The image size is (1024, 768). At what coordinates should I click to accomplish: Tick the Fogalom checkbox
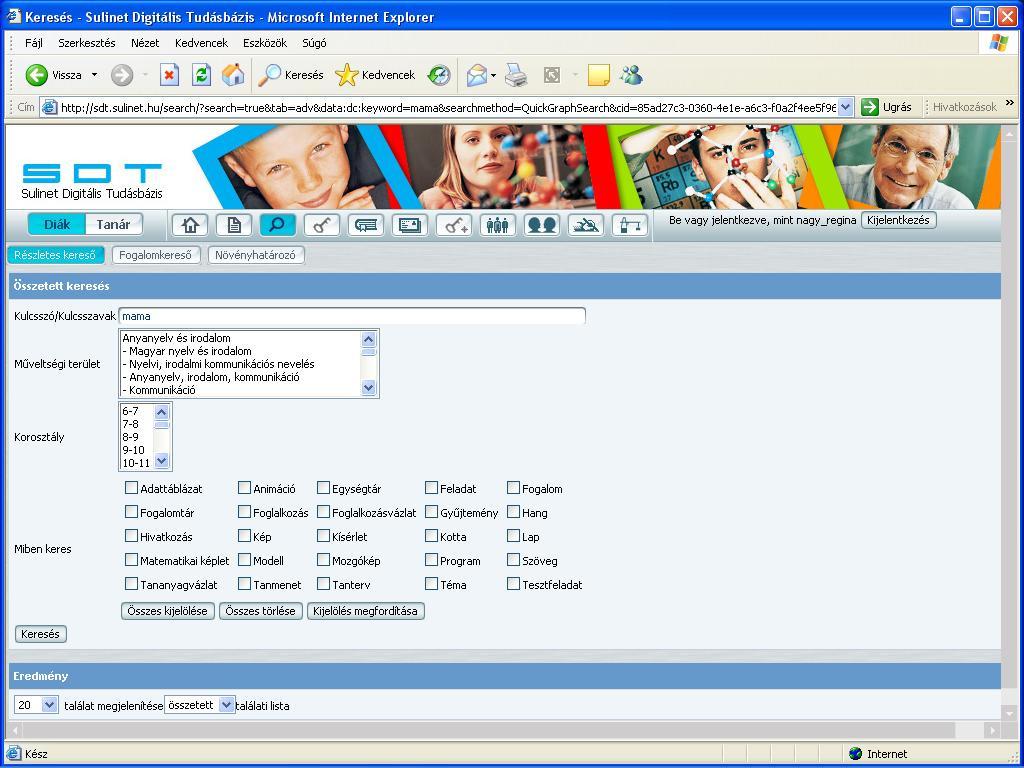pos(513,488)
